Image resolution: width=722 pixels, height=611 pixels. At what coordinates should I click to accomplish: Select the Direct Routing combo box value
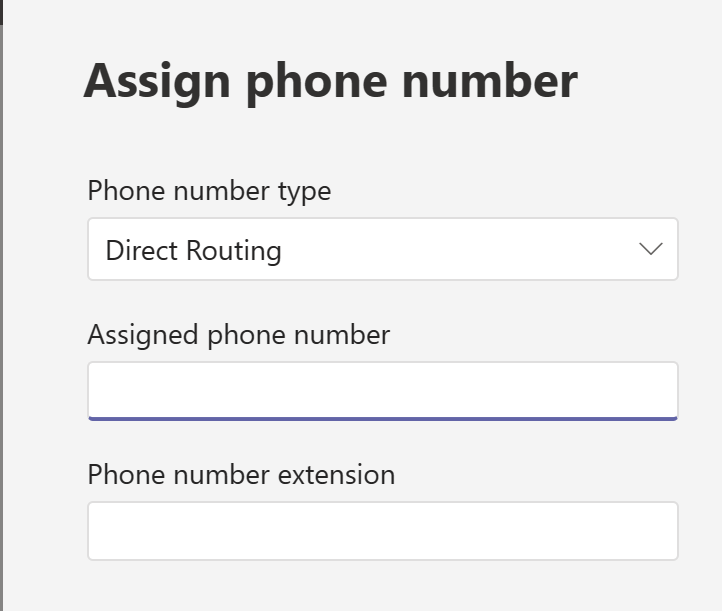(x=382, y=249)
